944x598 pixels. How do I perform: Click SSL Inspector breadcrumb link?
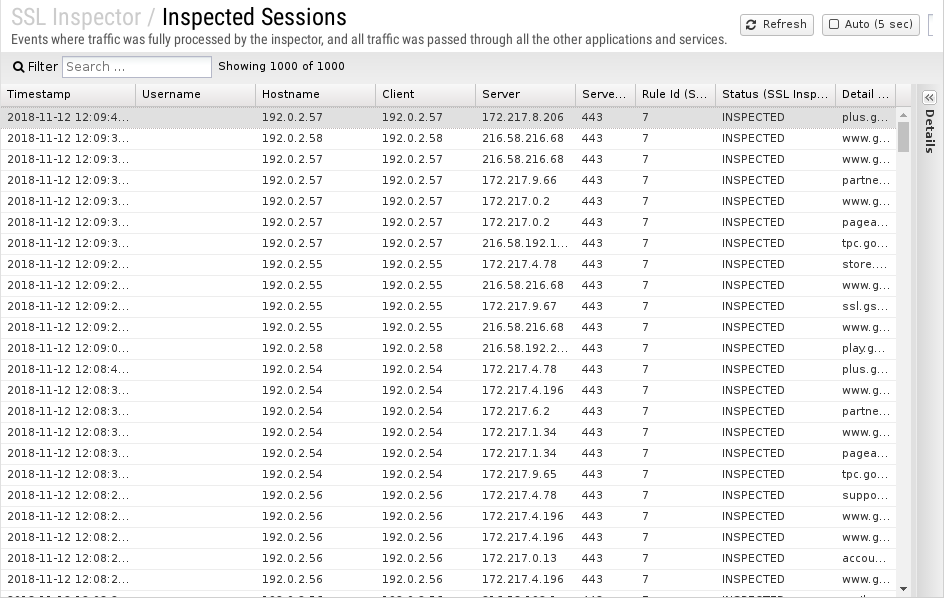tap(76, 17)
